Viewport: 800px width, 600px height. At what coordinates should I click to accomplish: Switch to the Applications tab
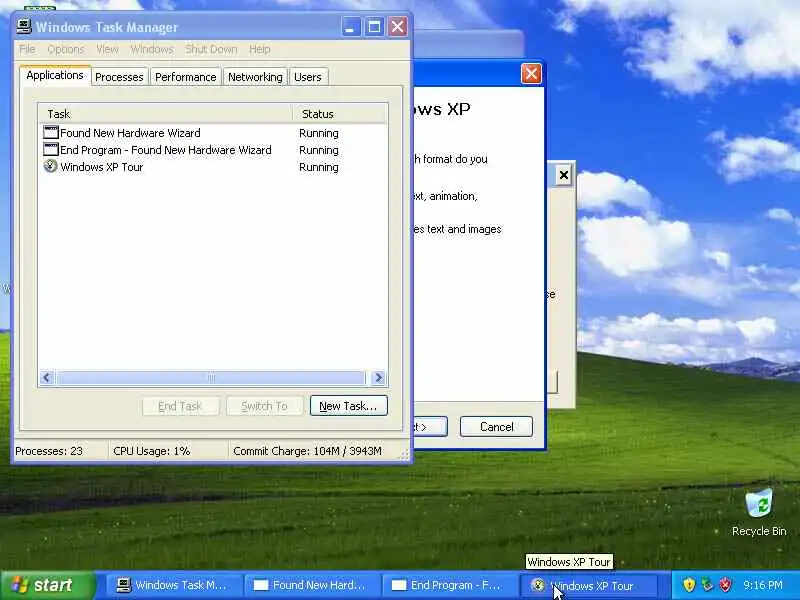pos(55,76)
